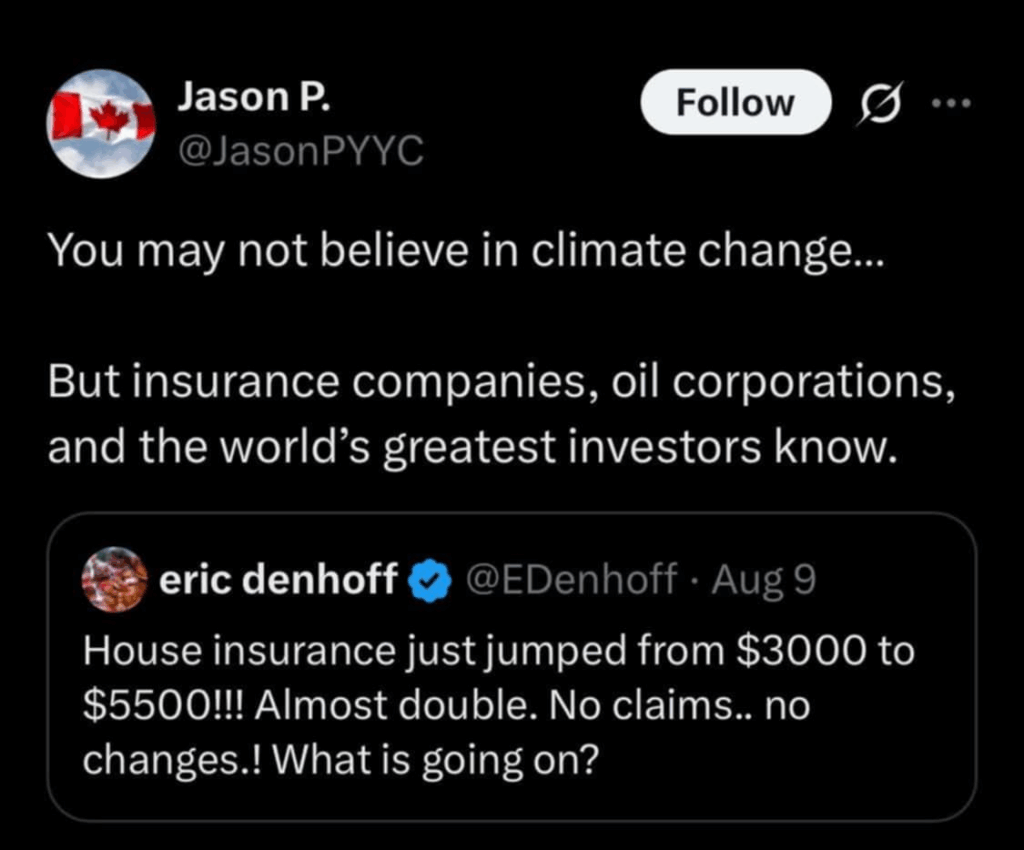Screen dimensions: 1024x850
Task: Open the quoted 'House insurance just jumped' line
Action: tap(400, 651)
